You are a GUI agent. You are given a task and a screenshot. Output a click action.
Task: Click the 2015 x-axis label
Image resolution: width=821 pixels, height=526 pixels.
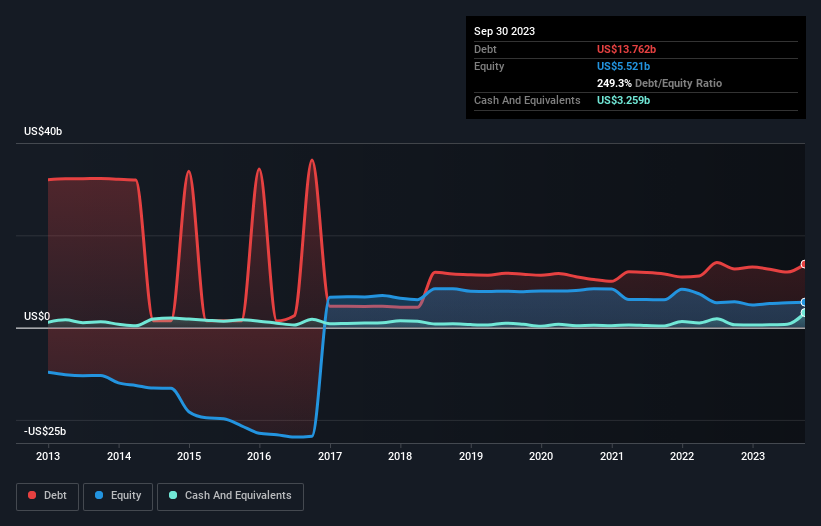point(189,456)
